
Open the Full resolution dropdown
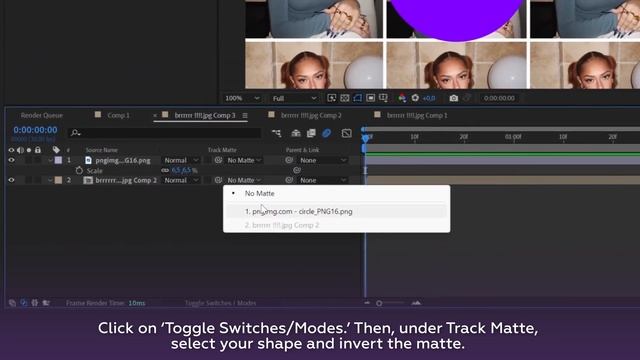[294, 98]
